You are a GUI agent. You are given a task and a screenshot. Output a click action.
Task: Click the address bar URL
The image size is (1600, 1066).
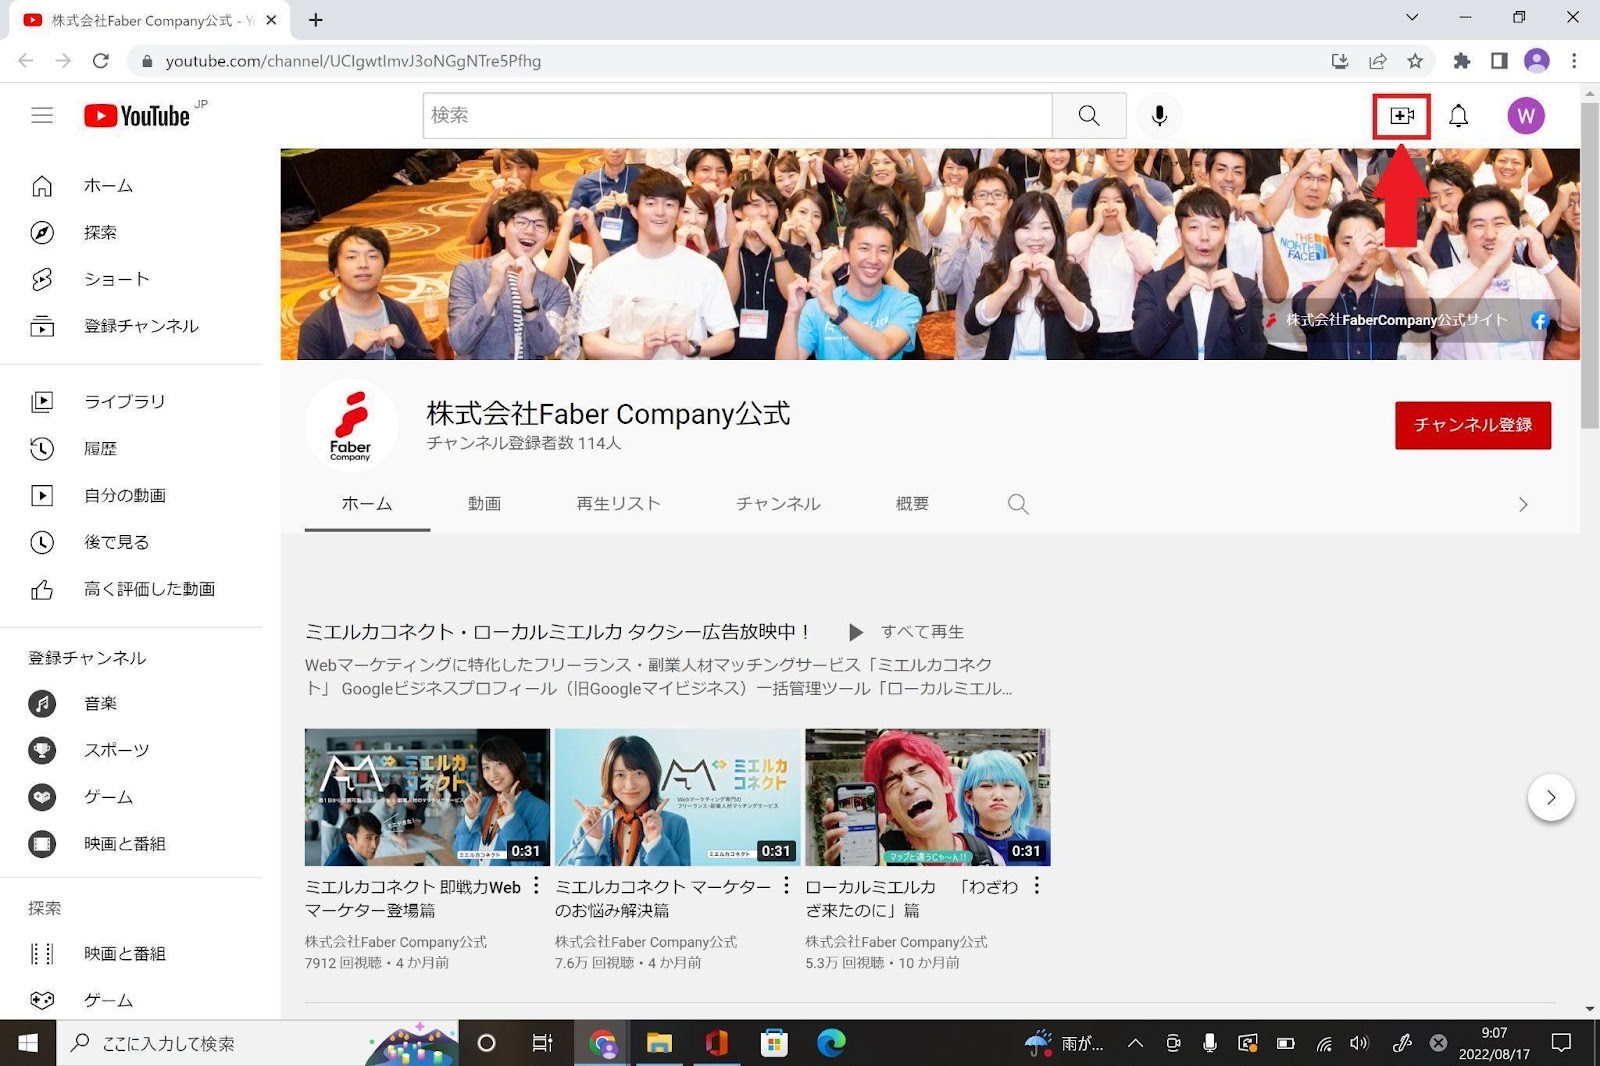[x=353, y=61]
